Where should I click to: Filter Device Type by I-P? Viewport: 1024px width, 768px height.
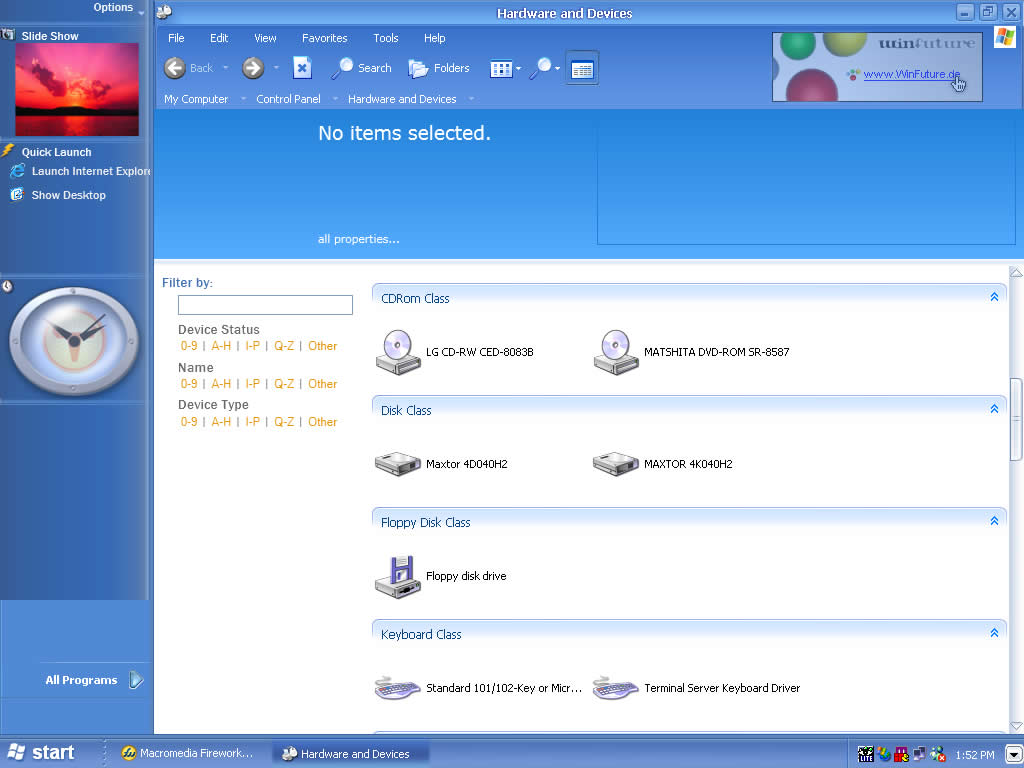click(252, 422)
